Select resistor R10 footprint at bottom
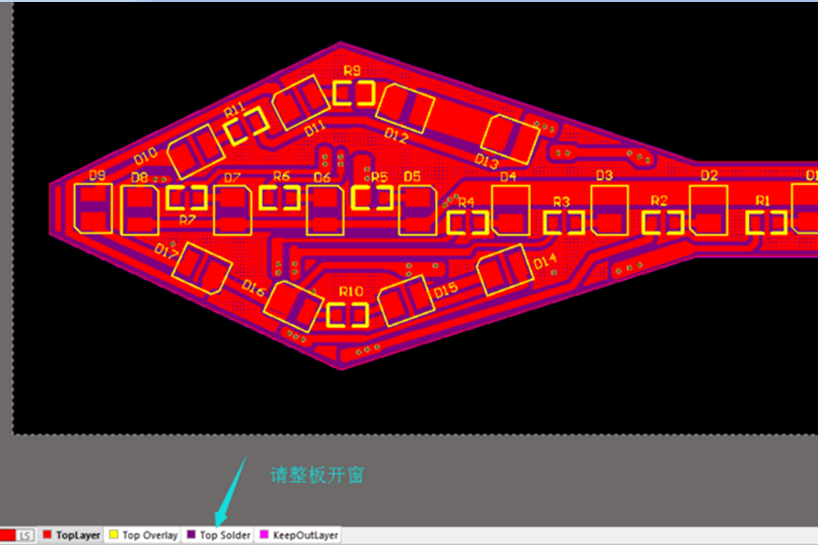Image resolution: width=818 pixels, height=545 pixels. [x=348, y=316]
